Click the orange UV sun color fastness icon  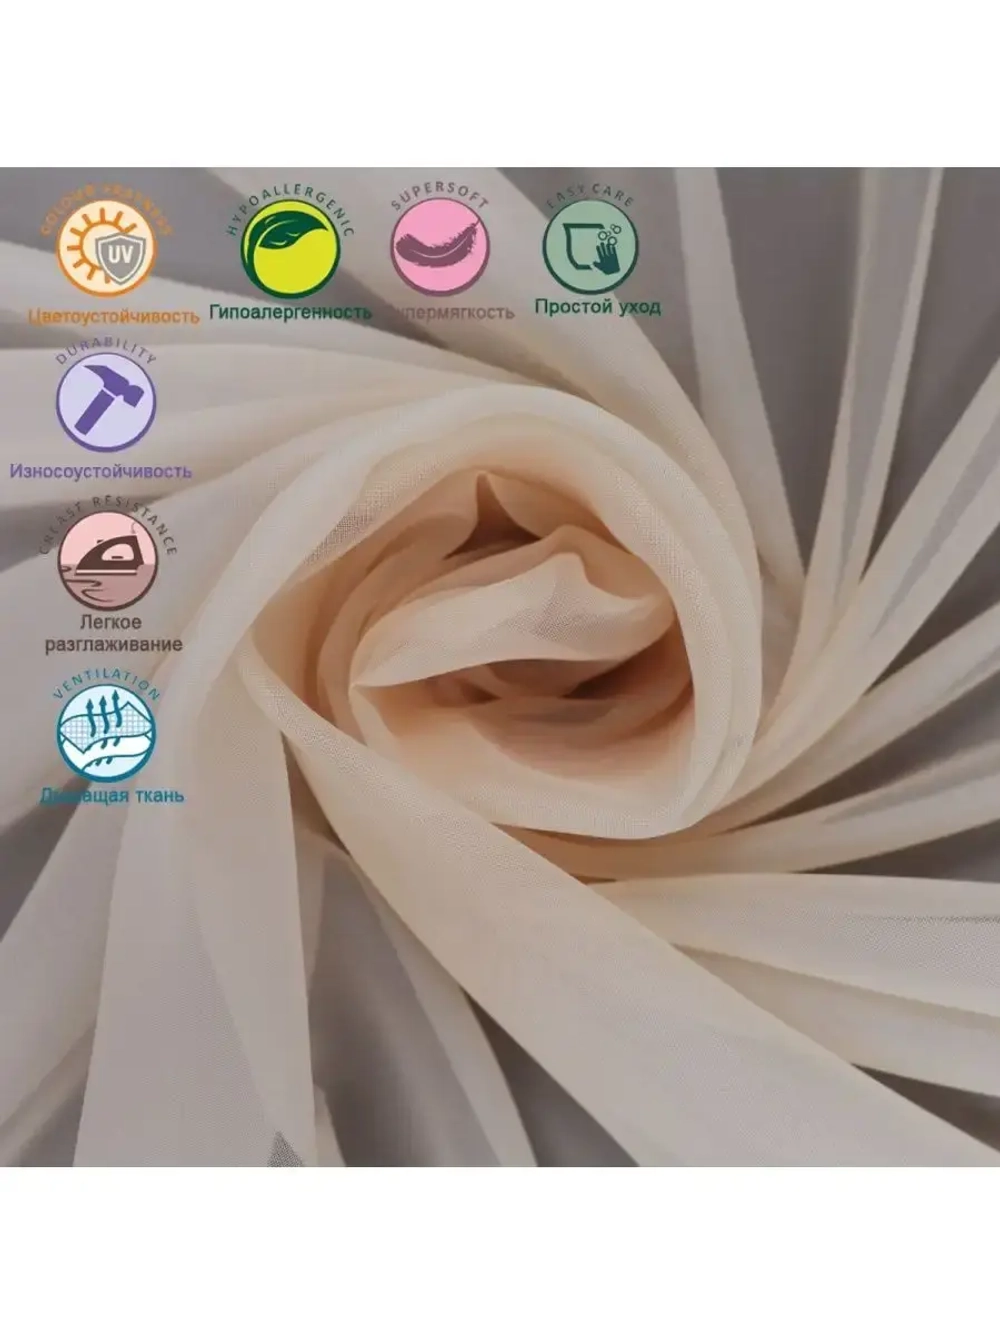pyautogui.click(x=105, y=248)
